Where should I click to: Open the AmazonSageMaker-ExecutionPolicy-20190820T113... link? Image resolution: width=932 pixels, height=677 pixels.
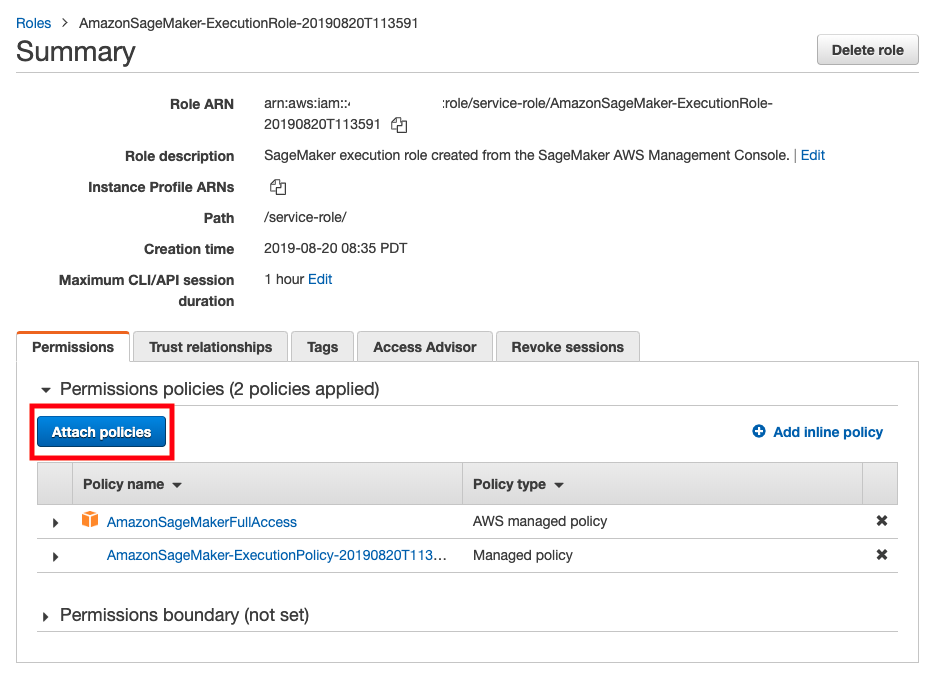[276, 555]
